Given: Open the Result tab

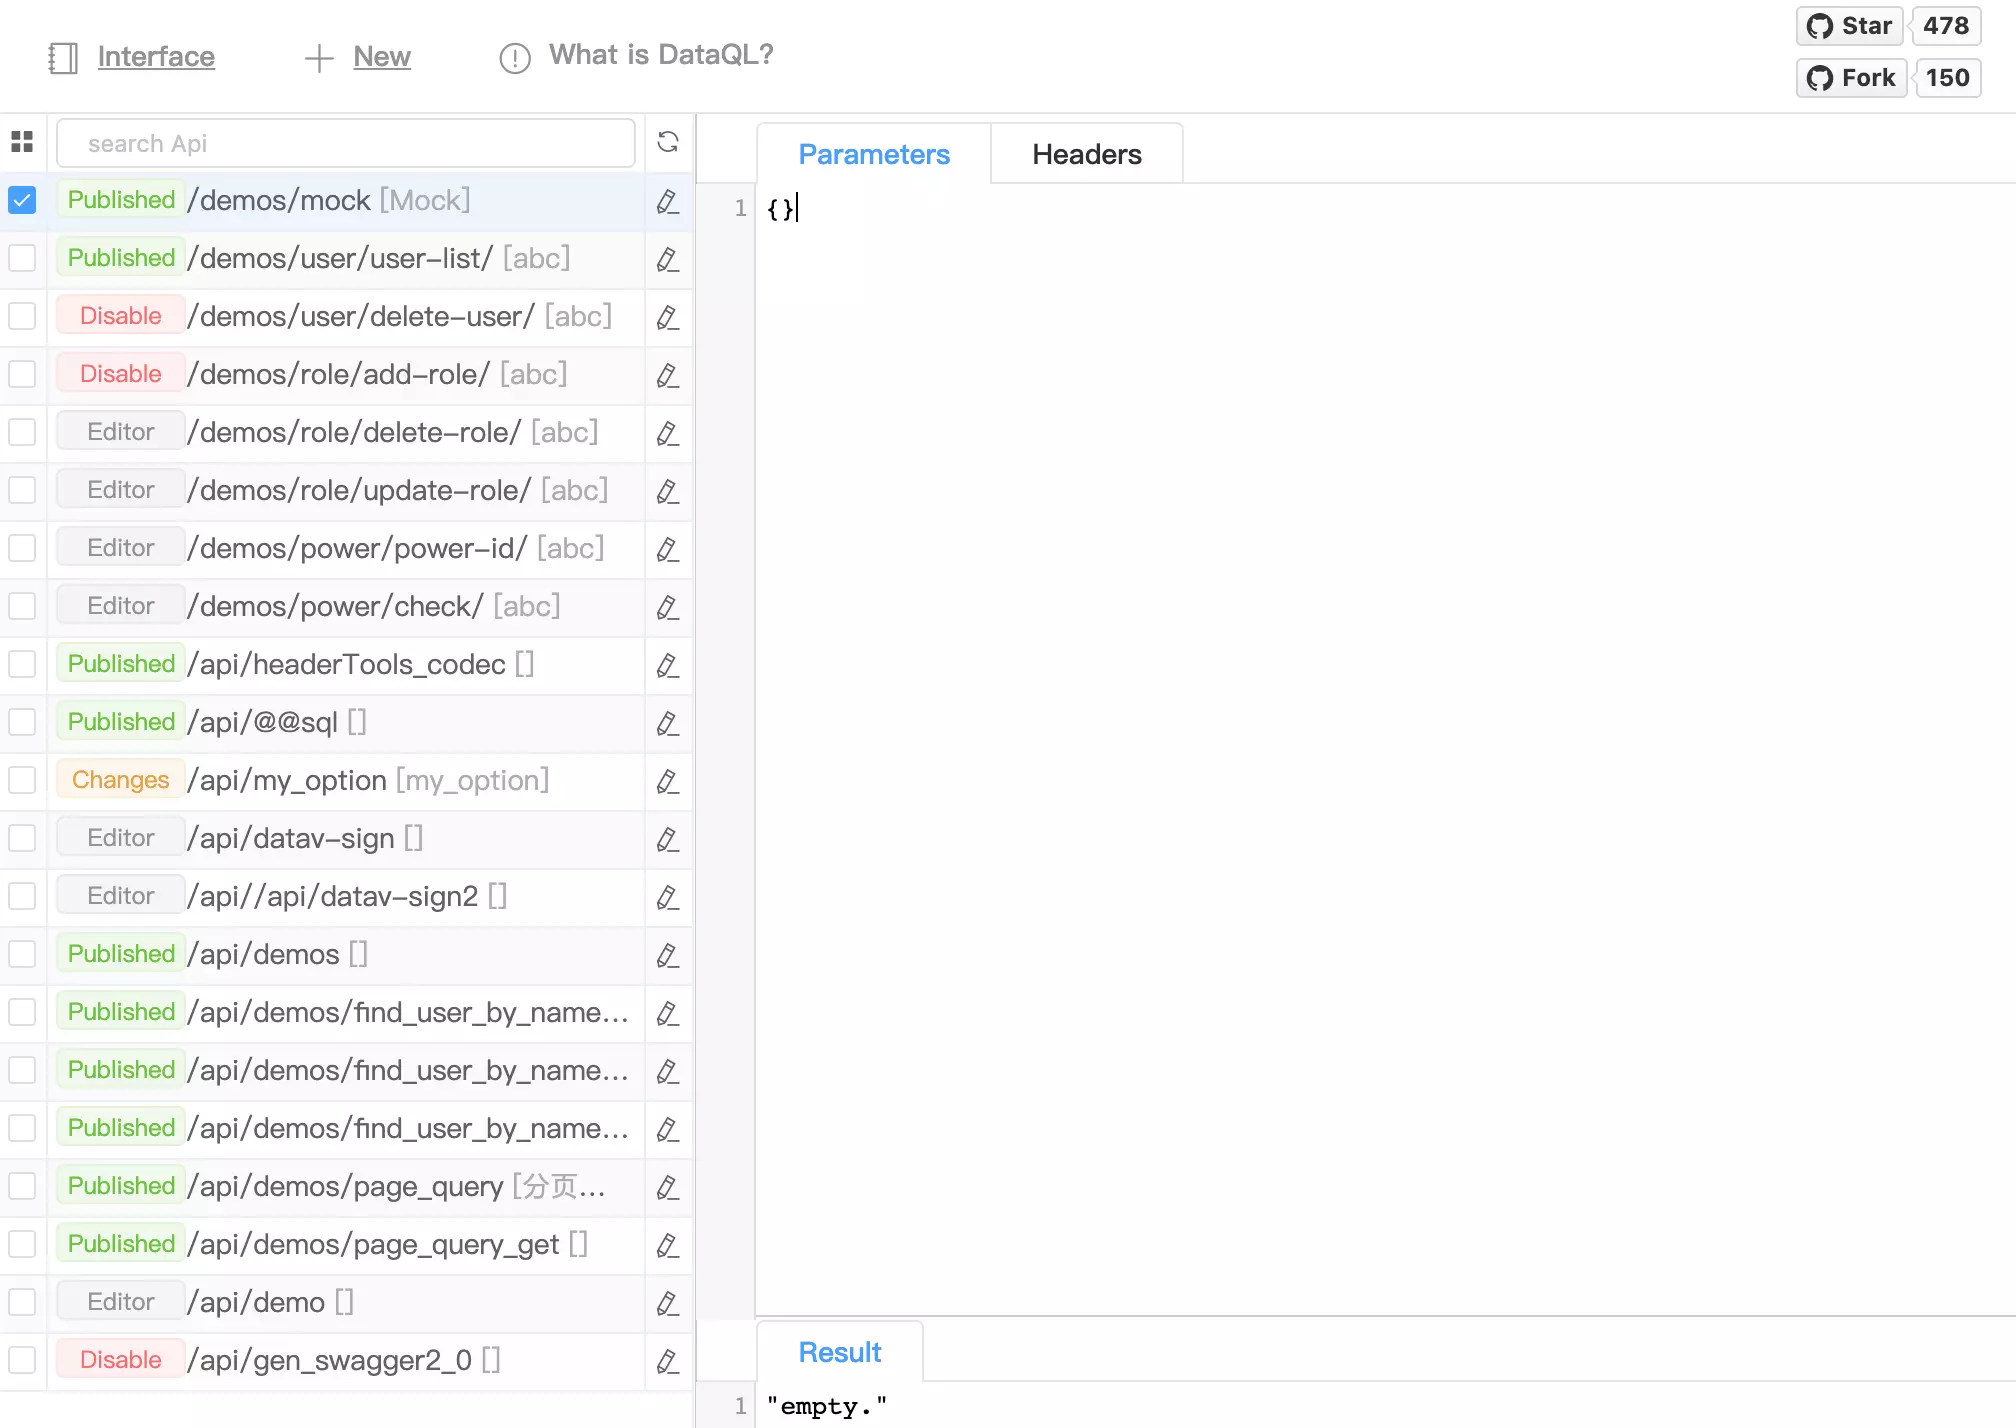Looking at the screenshot, I should [839, 1352].
